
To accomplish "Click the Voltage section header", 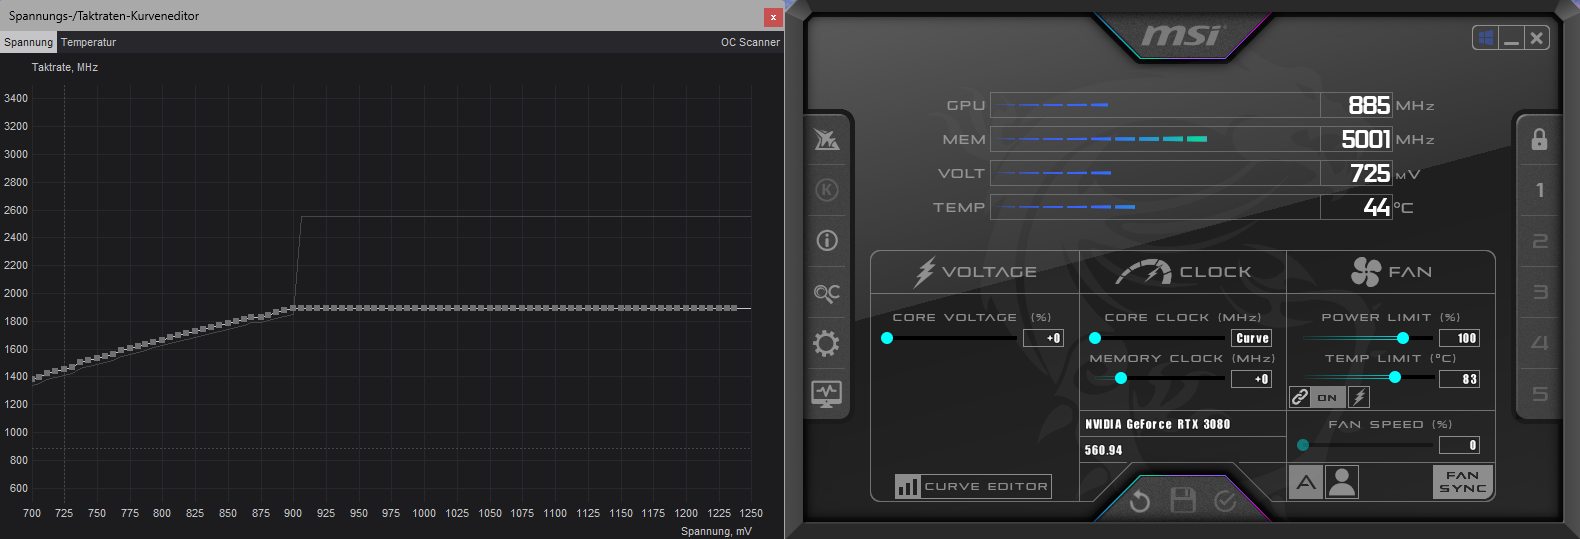I will pos(975,271).
